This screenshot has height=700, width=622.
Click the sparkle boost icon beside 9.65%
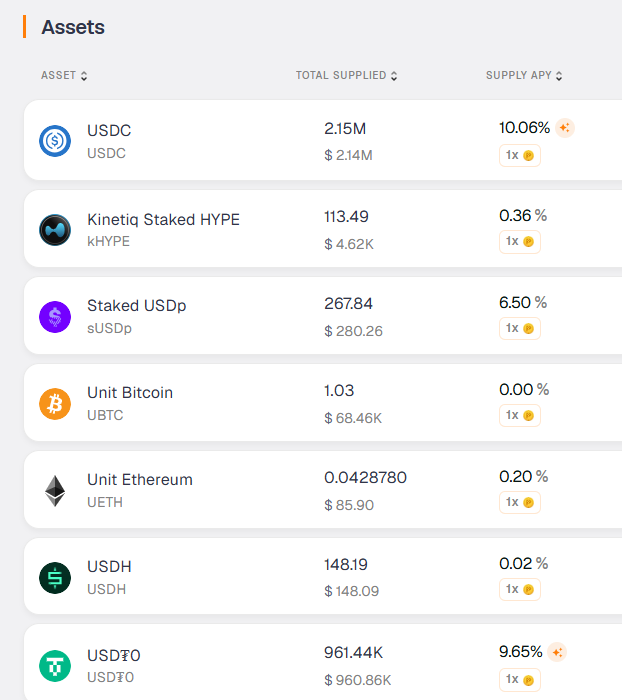pos(557,652)
